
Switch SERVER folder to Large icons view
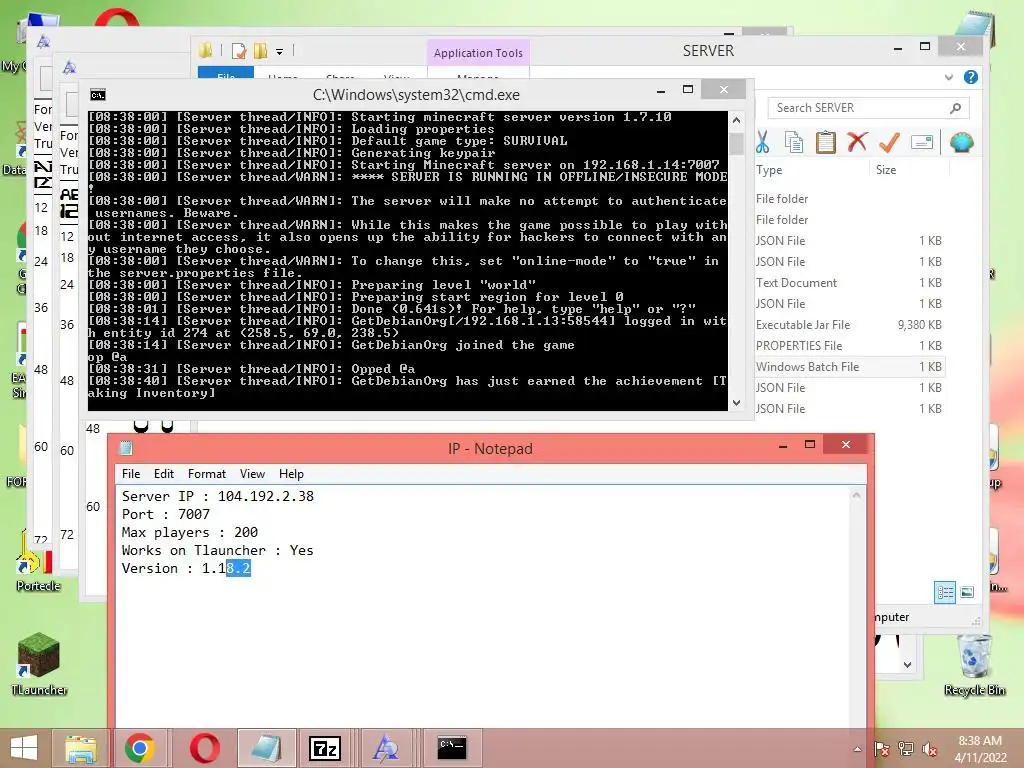967,592
